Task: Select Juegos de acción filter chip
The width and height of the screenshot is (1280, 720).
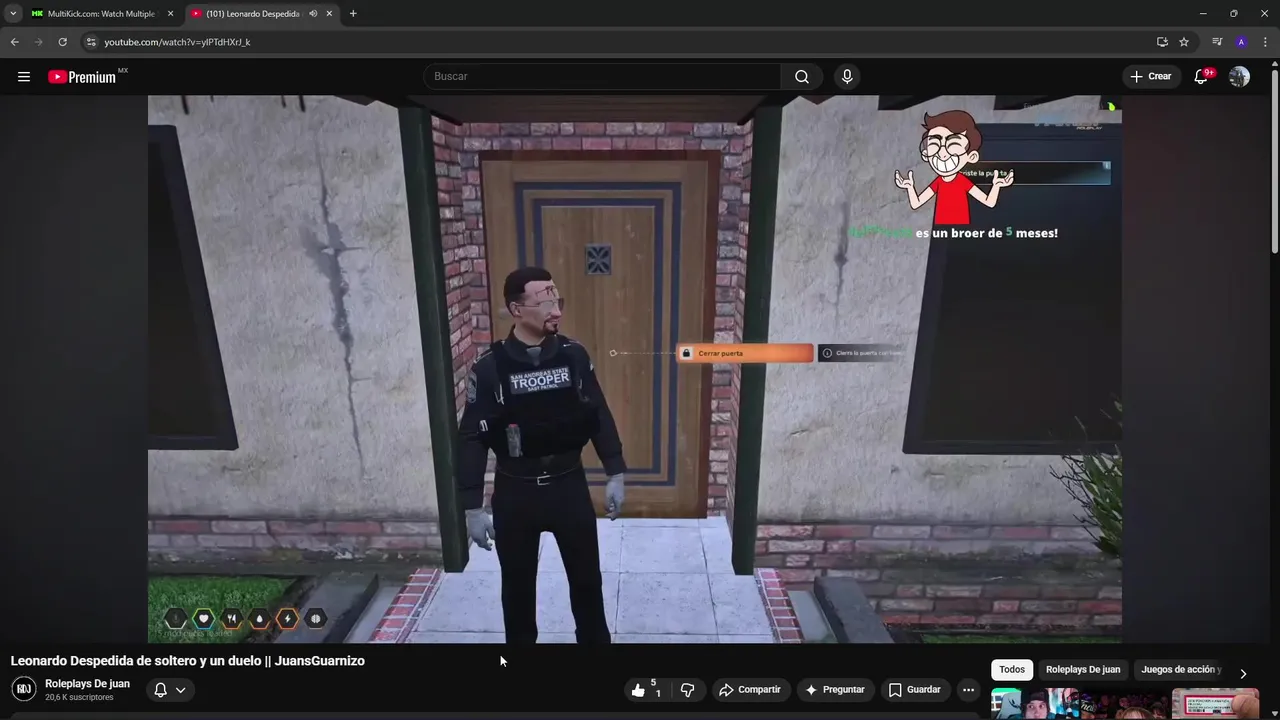Action: click(1181, 670)
